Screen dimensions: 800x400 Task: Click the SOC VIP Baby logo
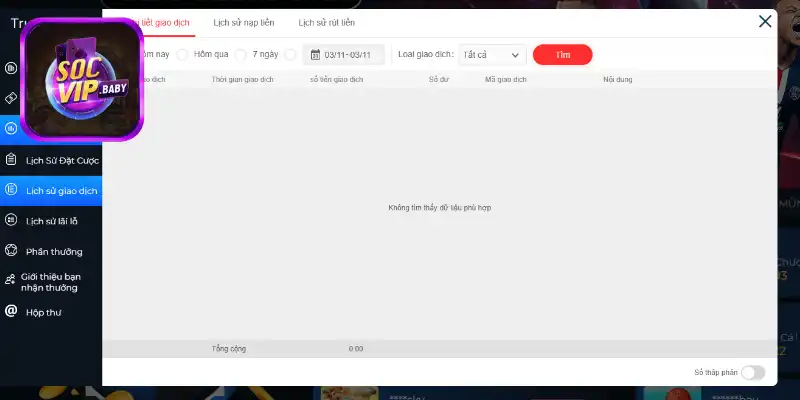point(82,79)
